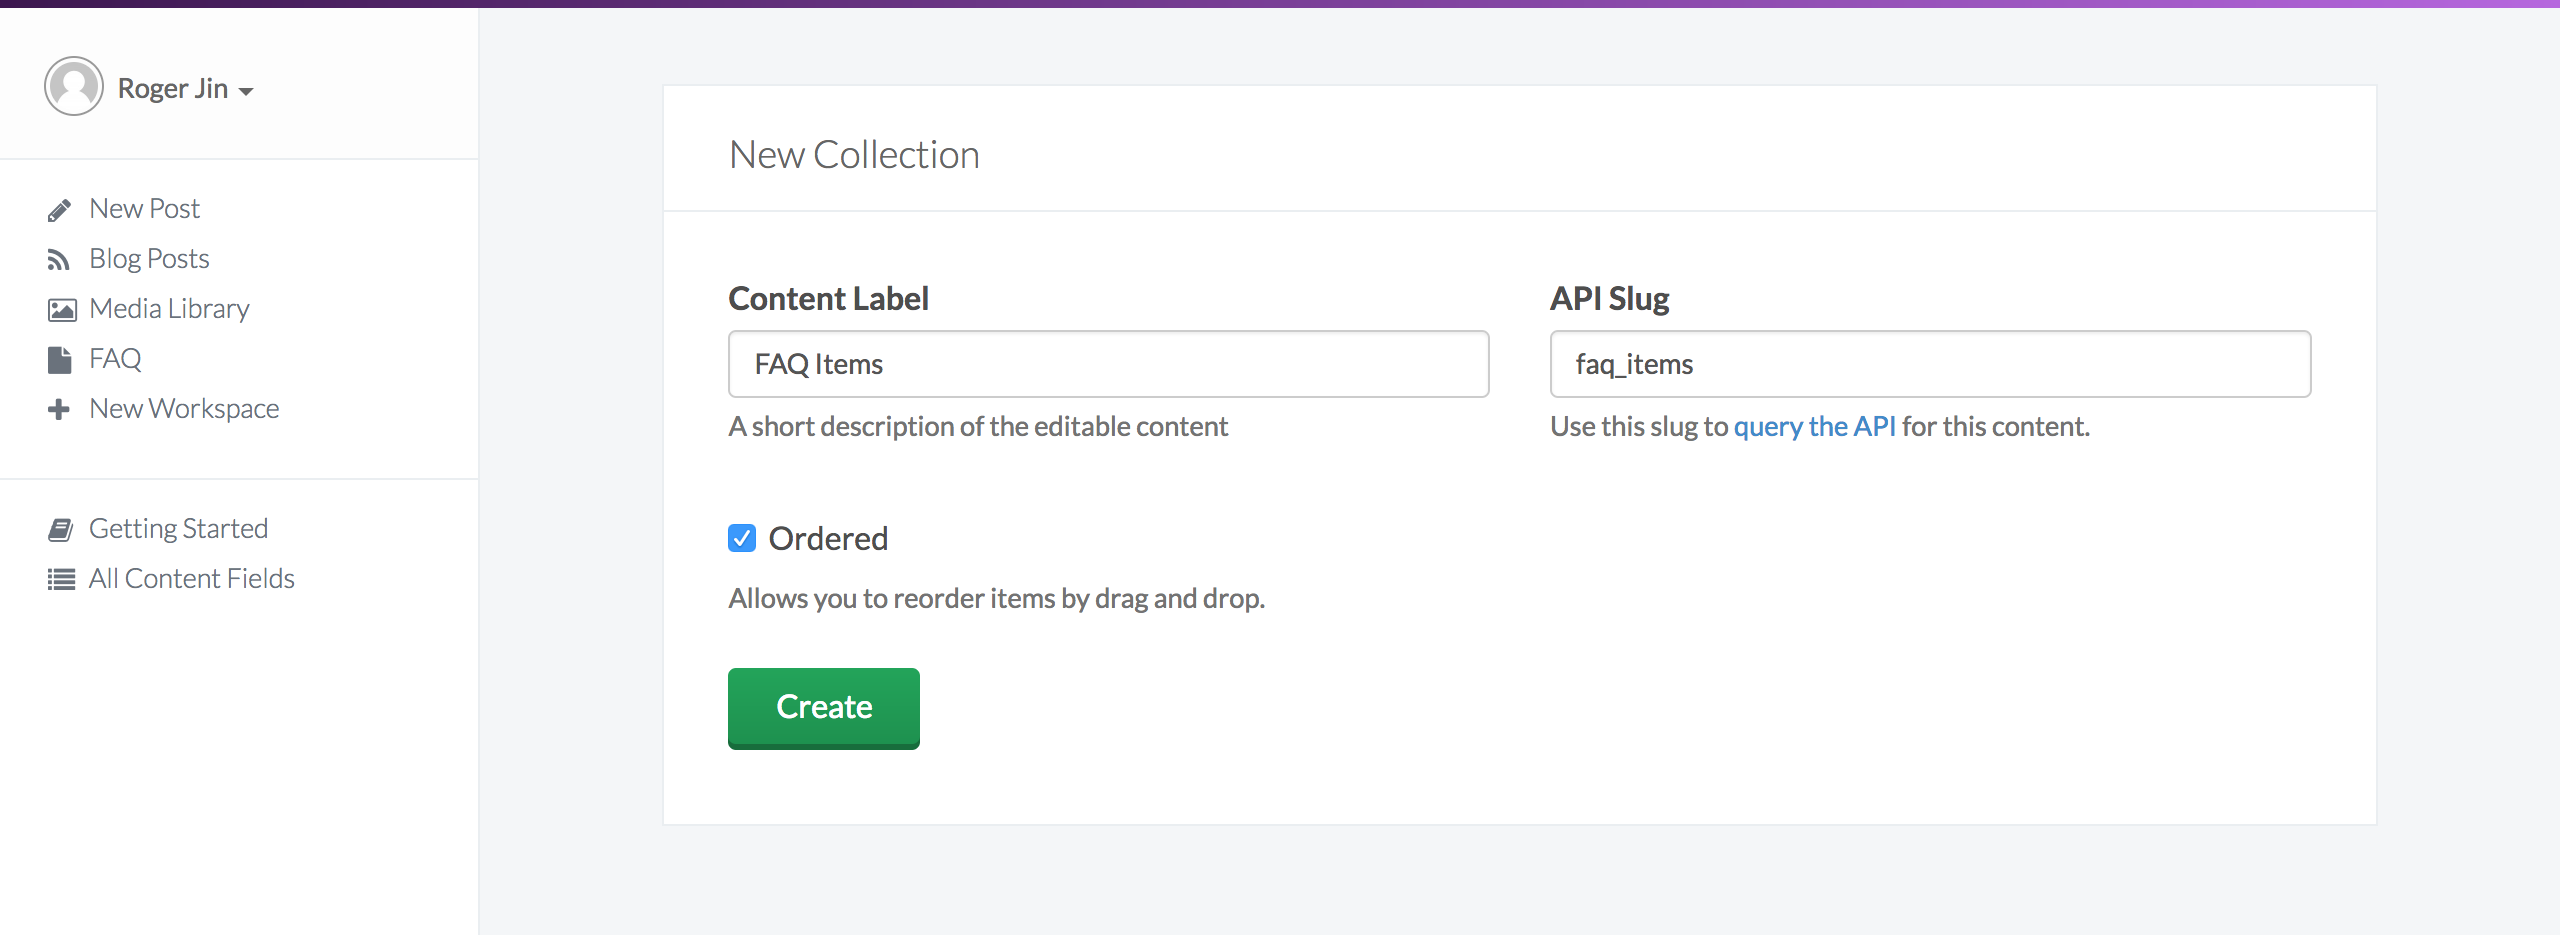The image size is (2560, 935).
Task: Uncheck the Ordered checkbox
Action: 742,539
